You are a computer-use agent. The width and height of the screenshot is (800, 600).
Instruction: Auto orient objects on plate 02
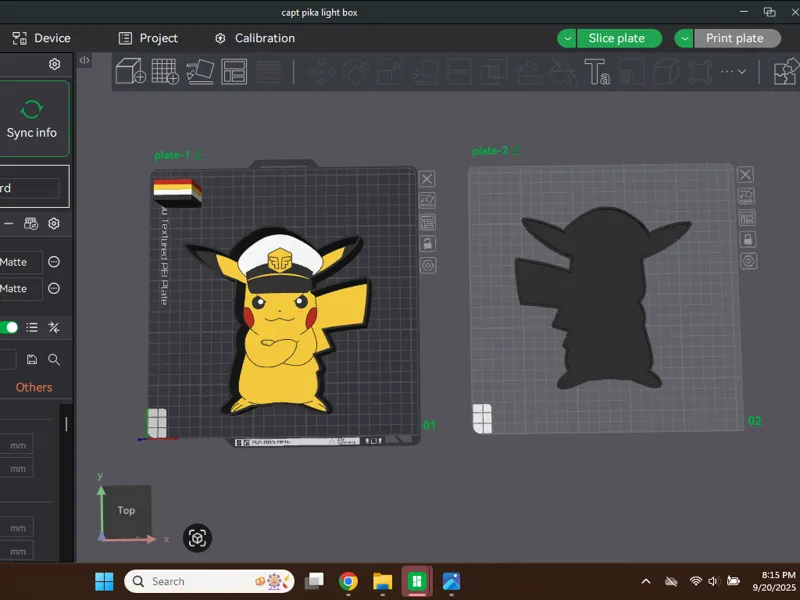746,196
